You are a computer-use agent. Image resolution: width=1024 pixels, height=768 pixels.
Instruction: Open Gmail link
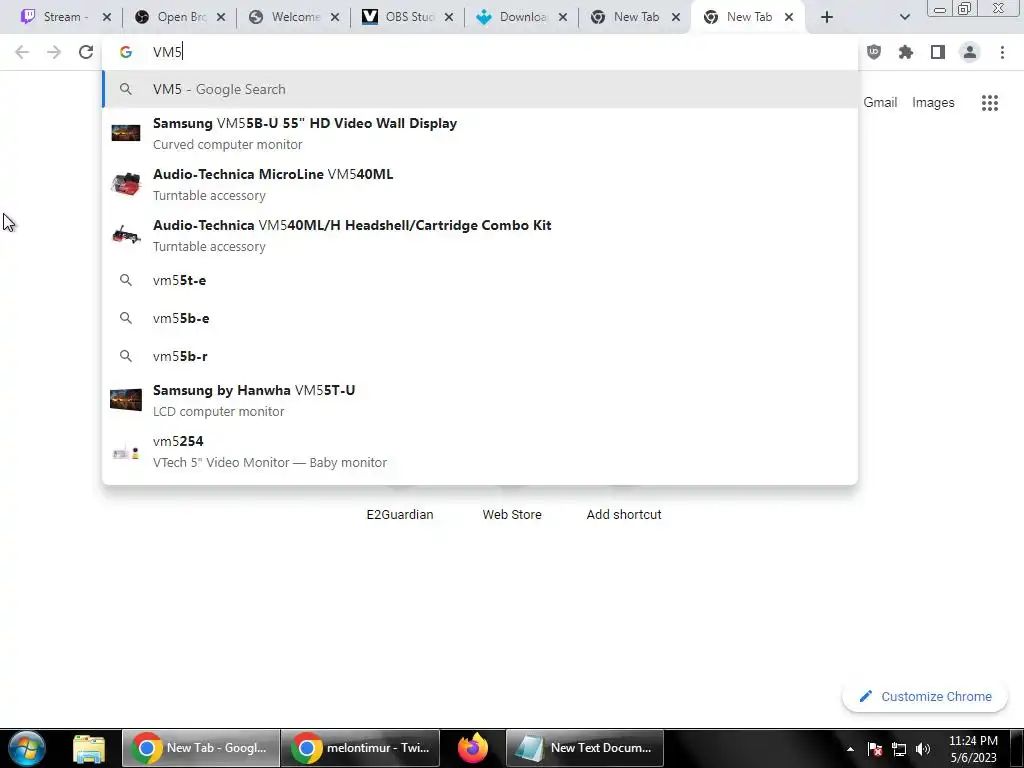click(880, 103)
